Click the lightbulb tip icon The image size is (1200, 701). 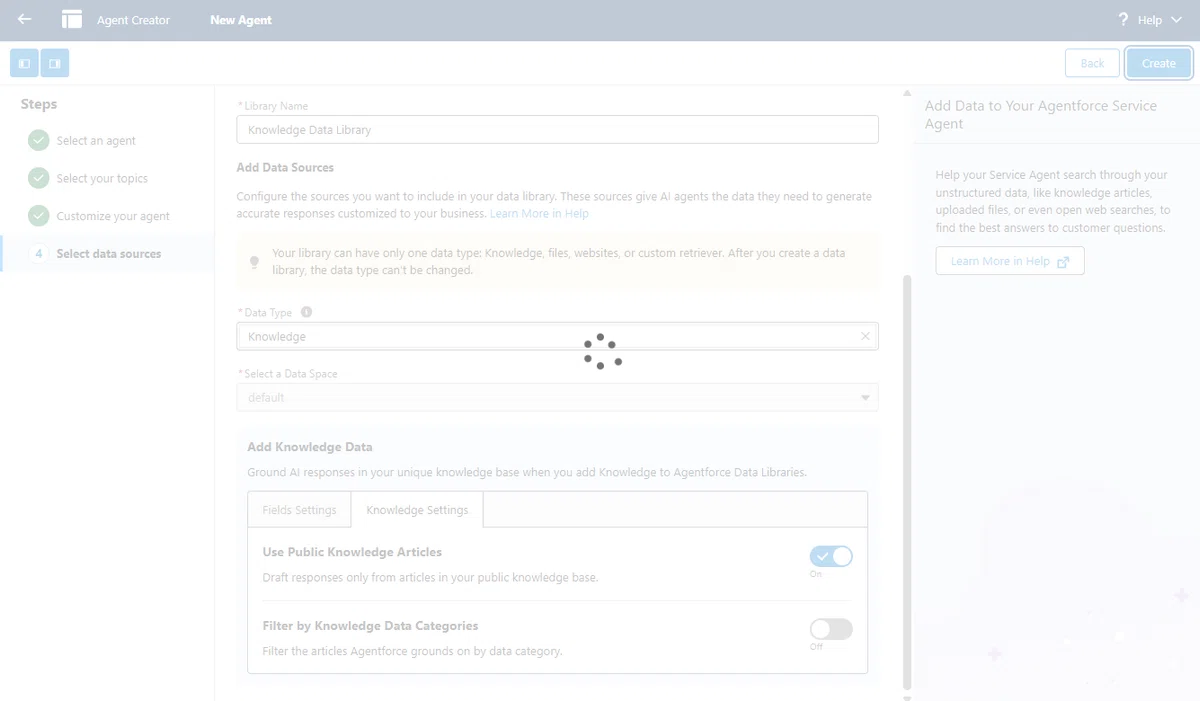[254, 262]
